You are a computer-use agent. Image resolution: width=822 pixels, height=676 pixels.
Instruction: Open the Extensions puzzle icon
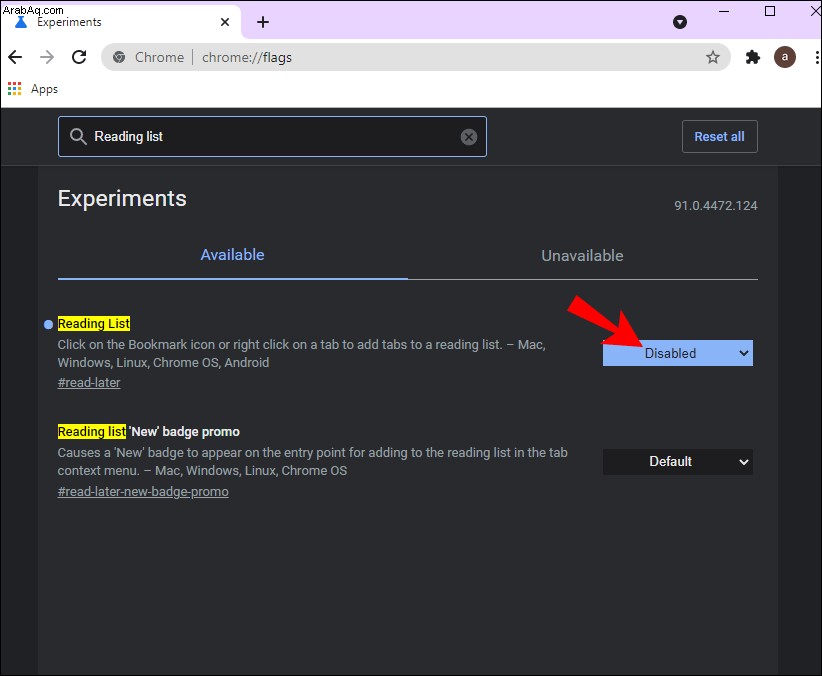[753, 57]
